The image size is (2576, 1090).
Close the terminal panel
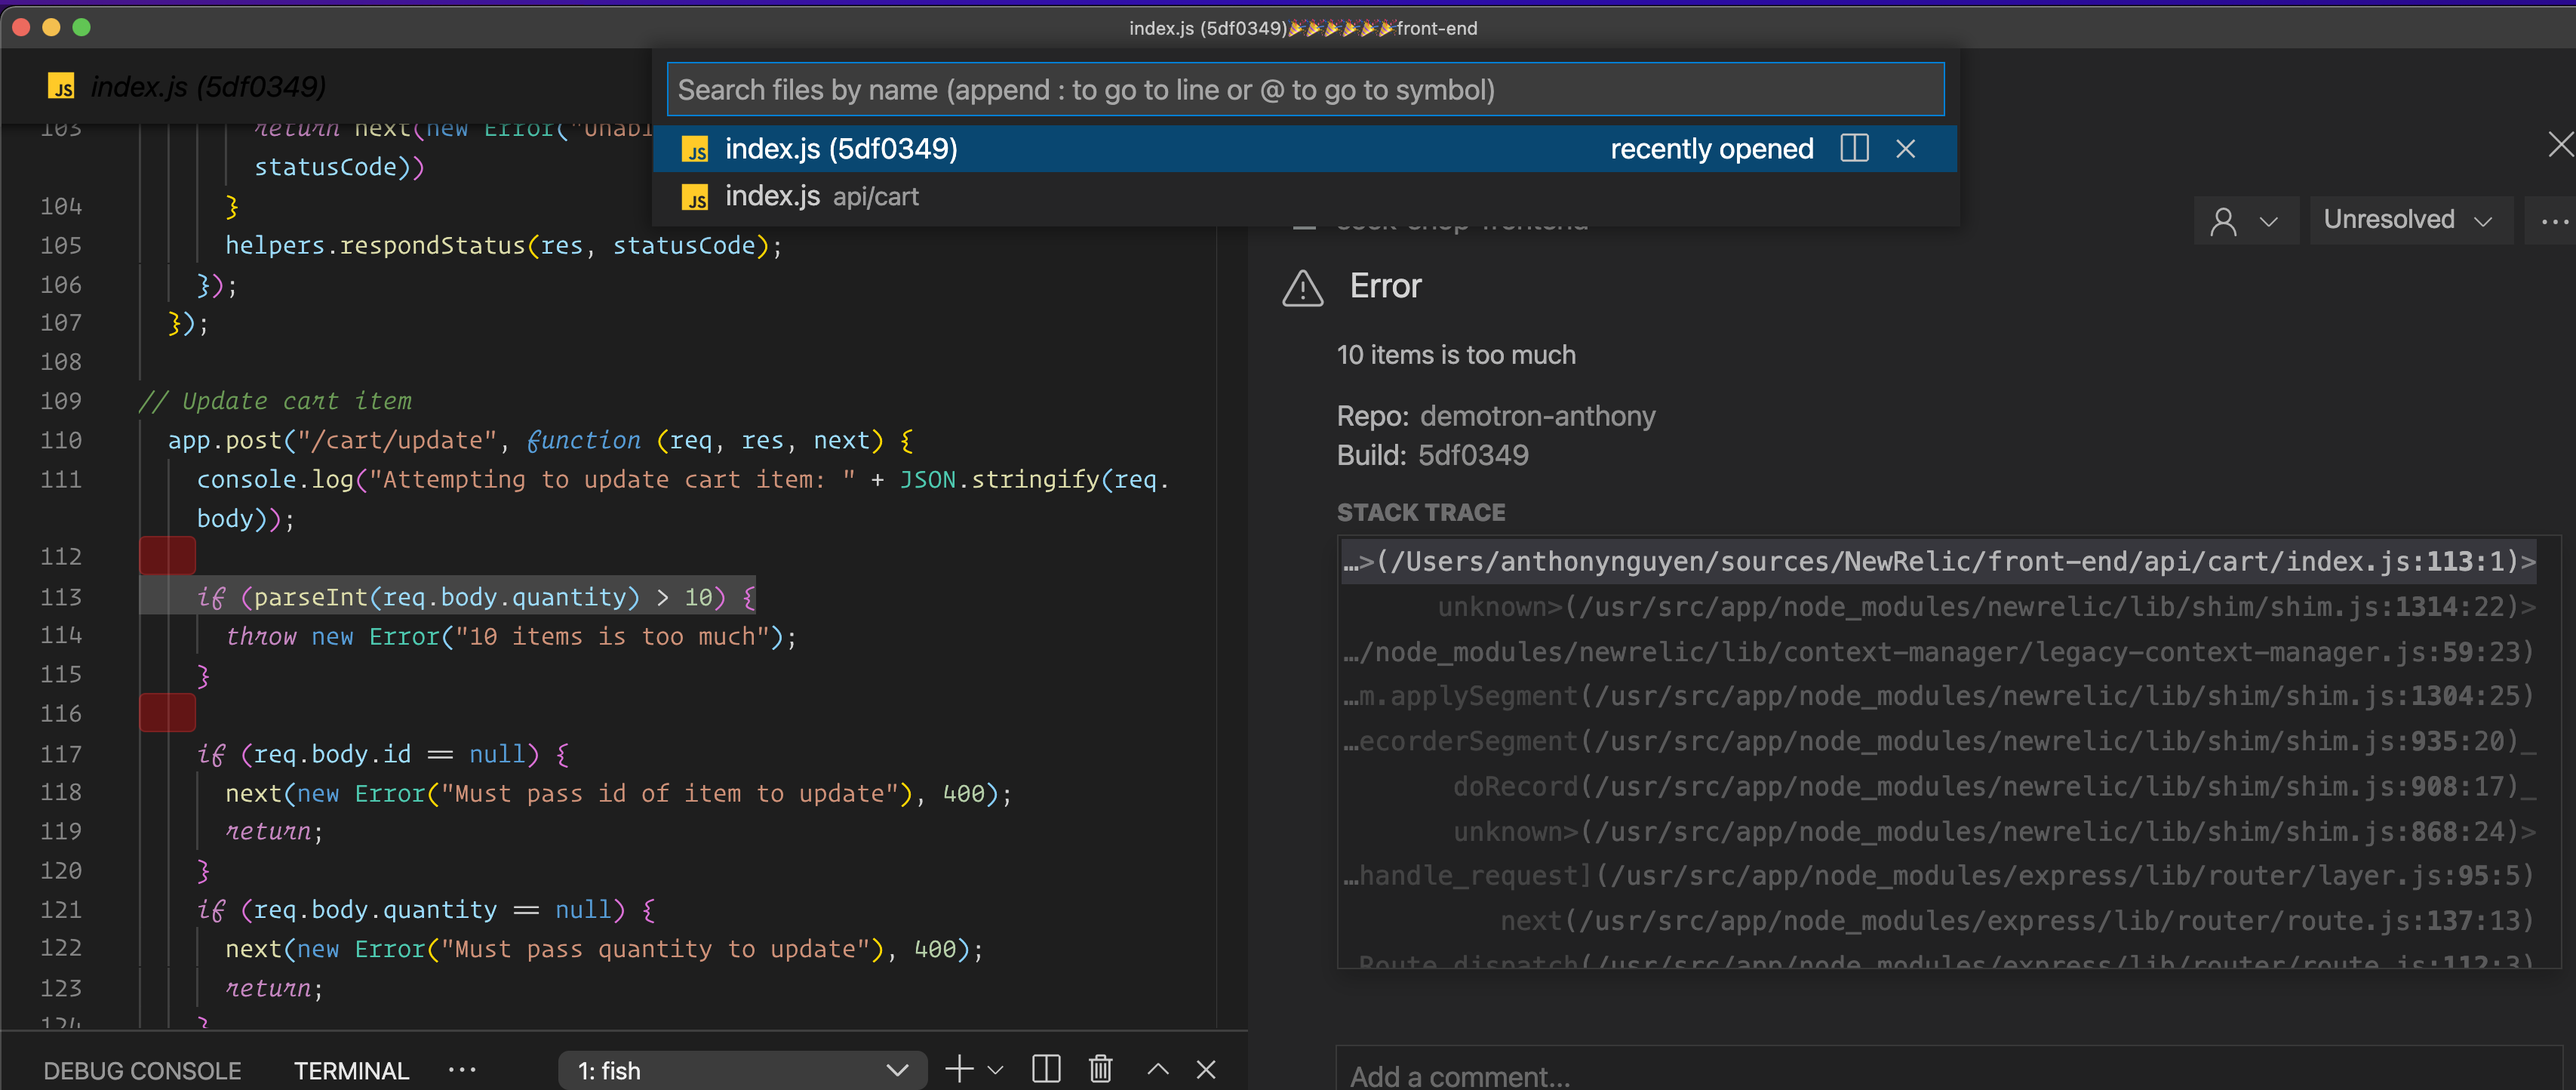tap(1206, 1069)
